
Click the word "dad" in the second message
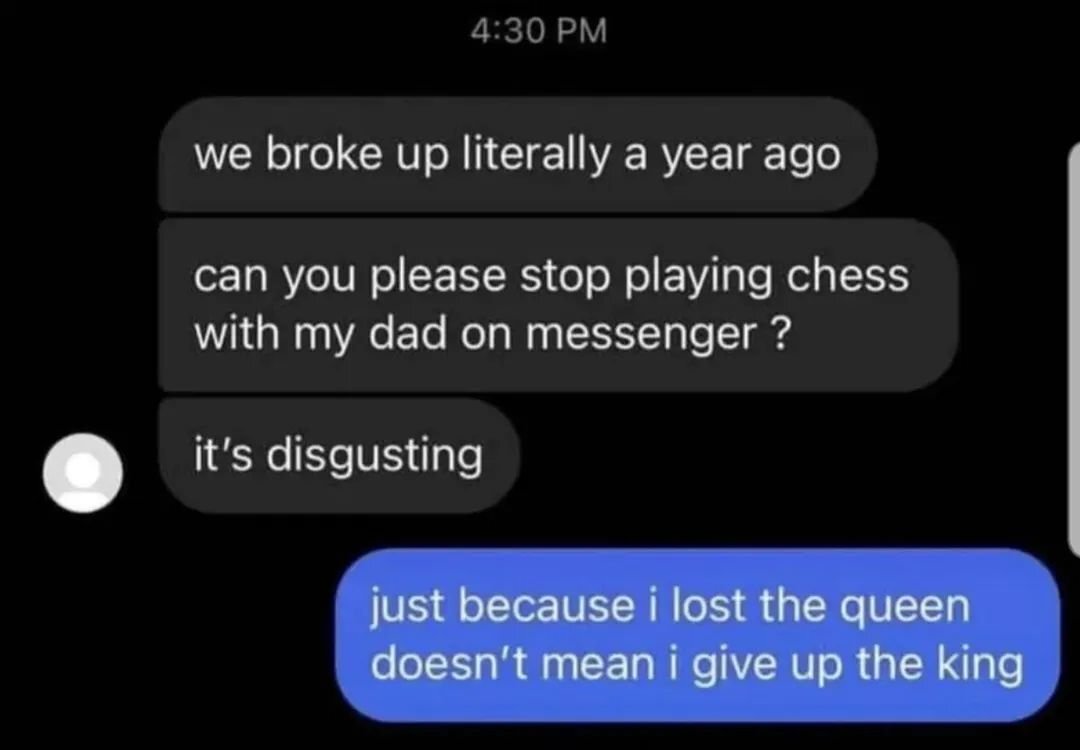coord(407,334)
